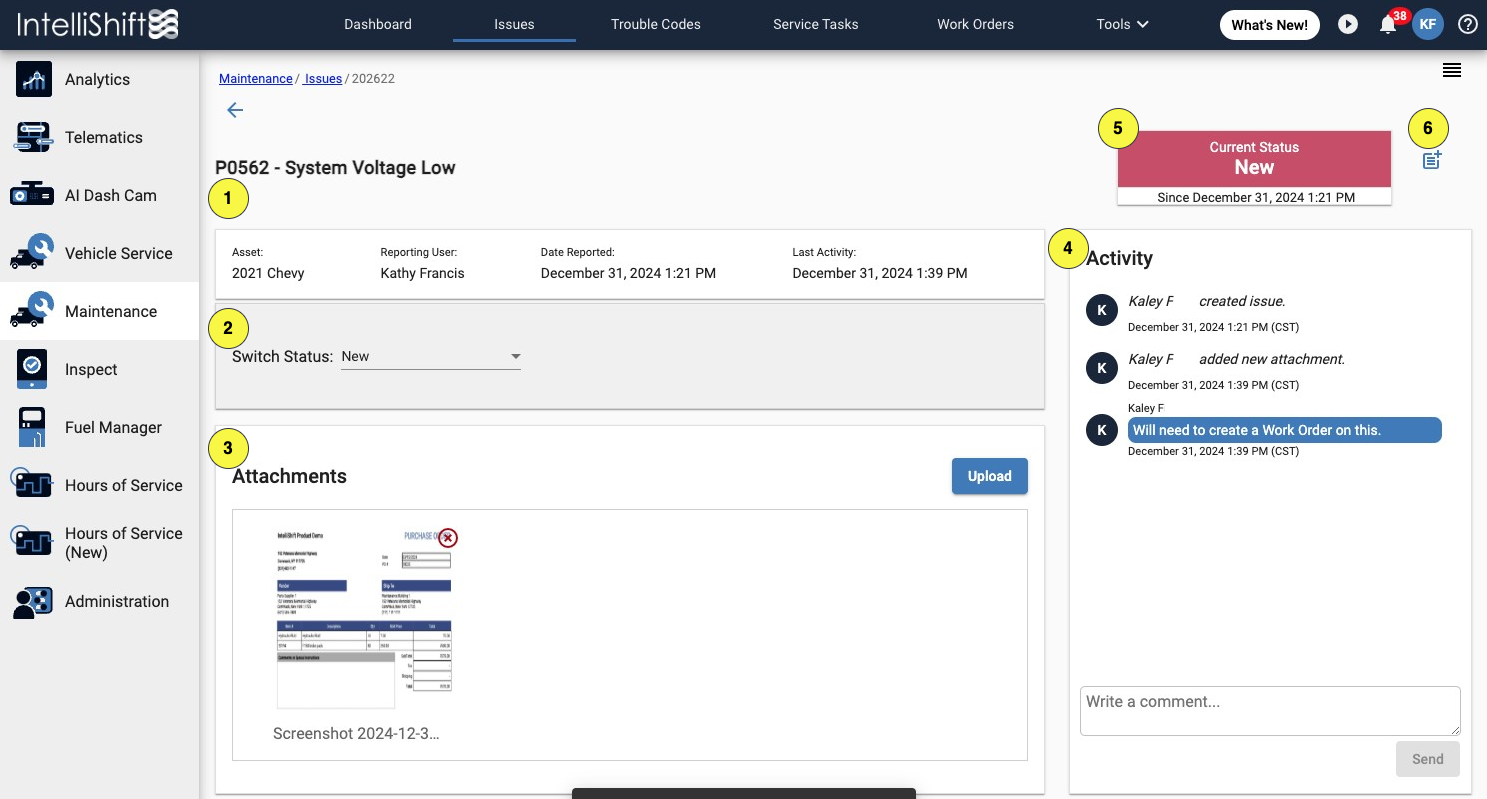Remove the attachment with red X icon

tap(448, 538)
